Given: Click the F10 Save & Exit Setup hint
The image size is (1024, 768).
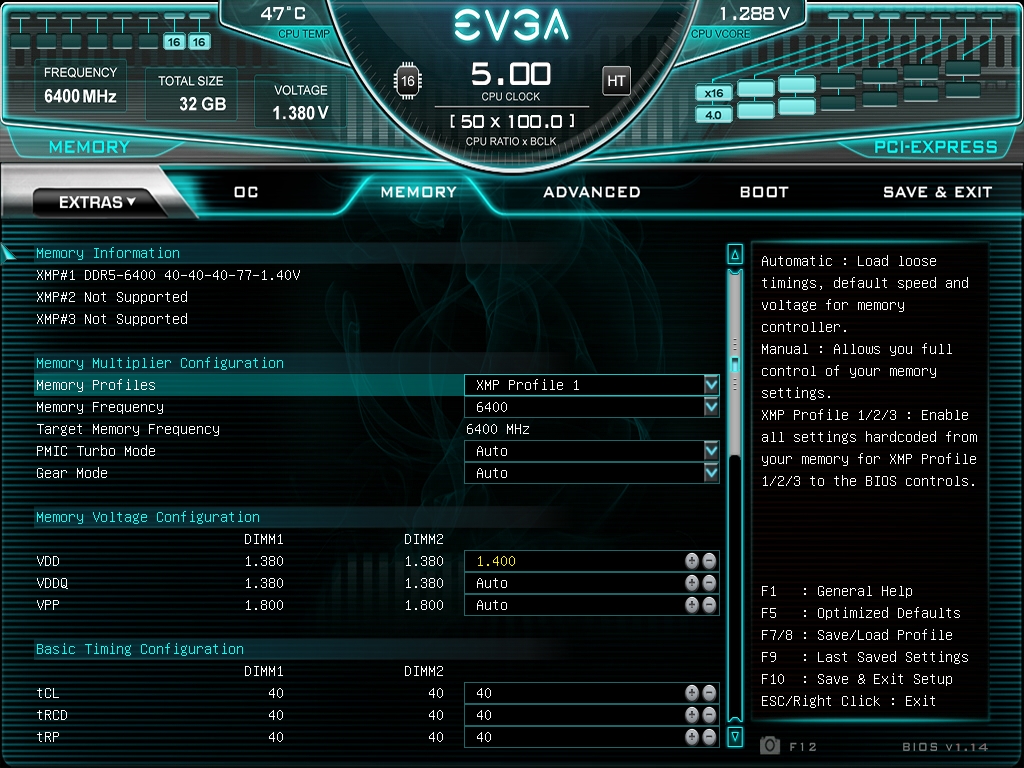Looking at the screenshot, I should (857, 679).
